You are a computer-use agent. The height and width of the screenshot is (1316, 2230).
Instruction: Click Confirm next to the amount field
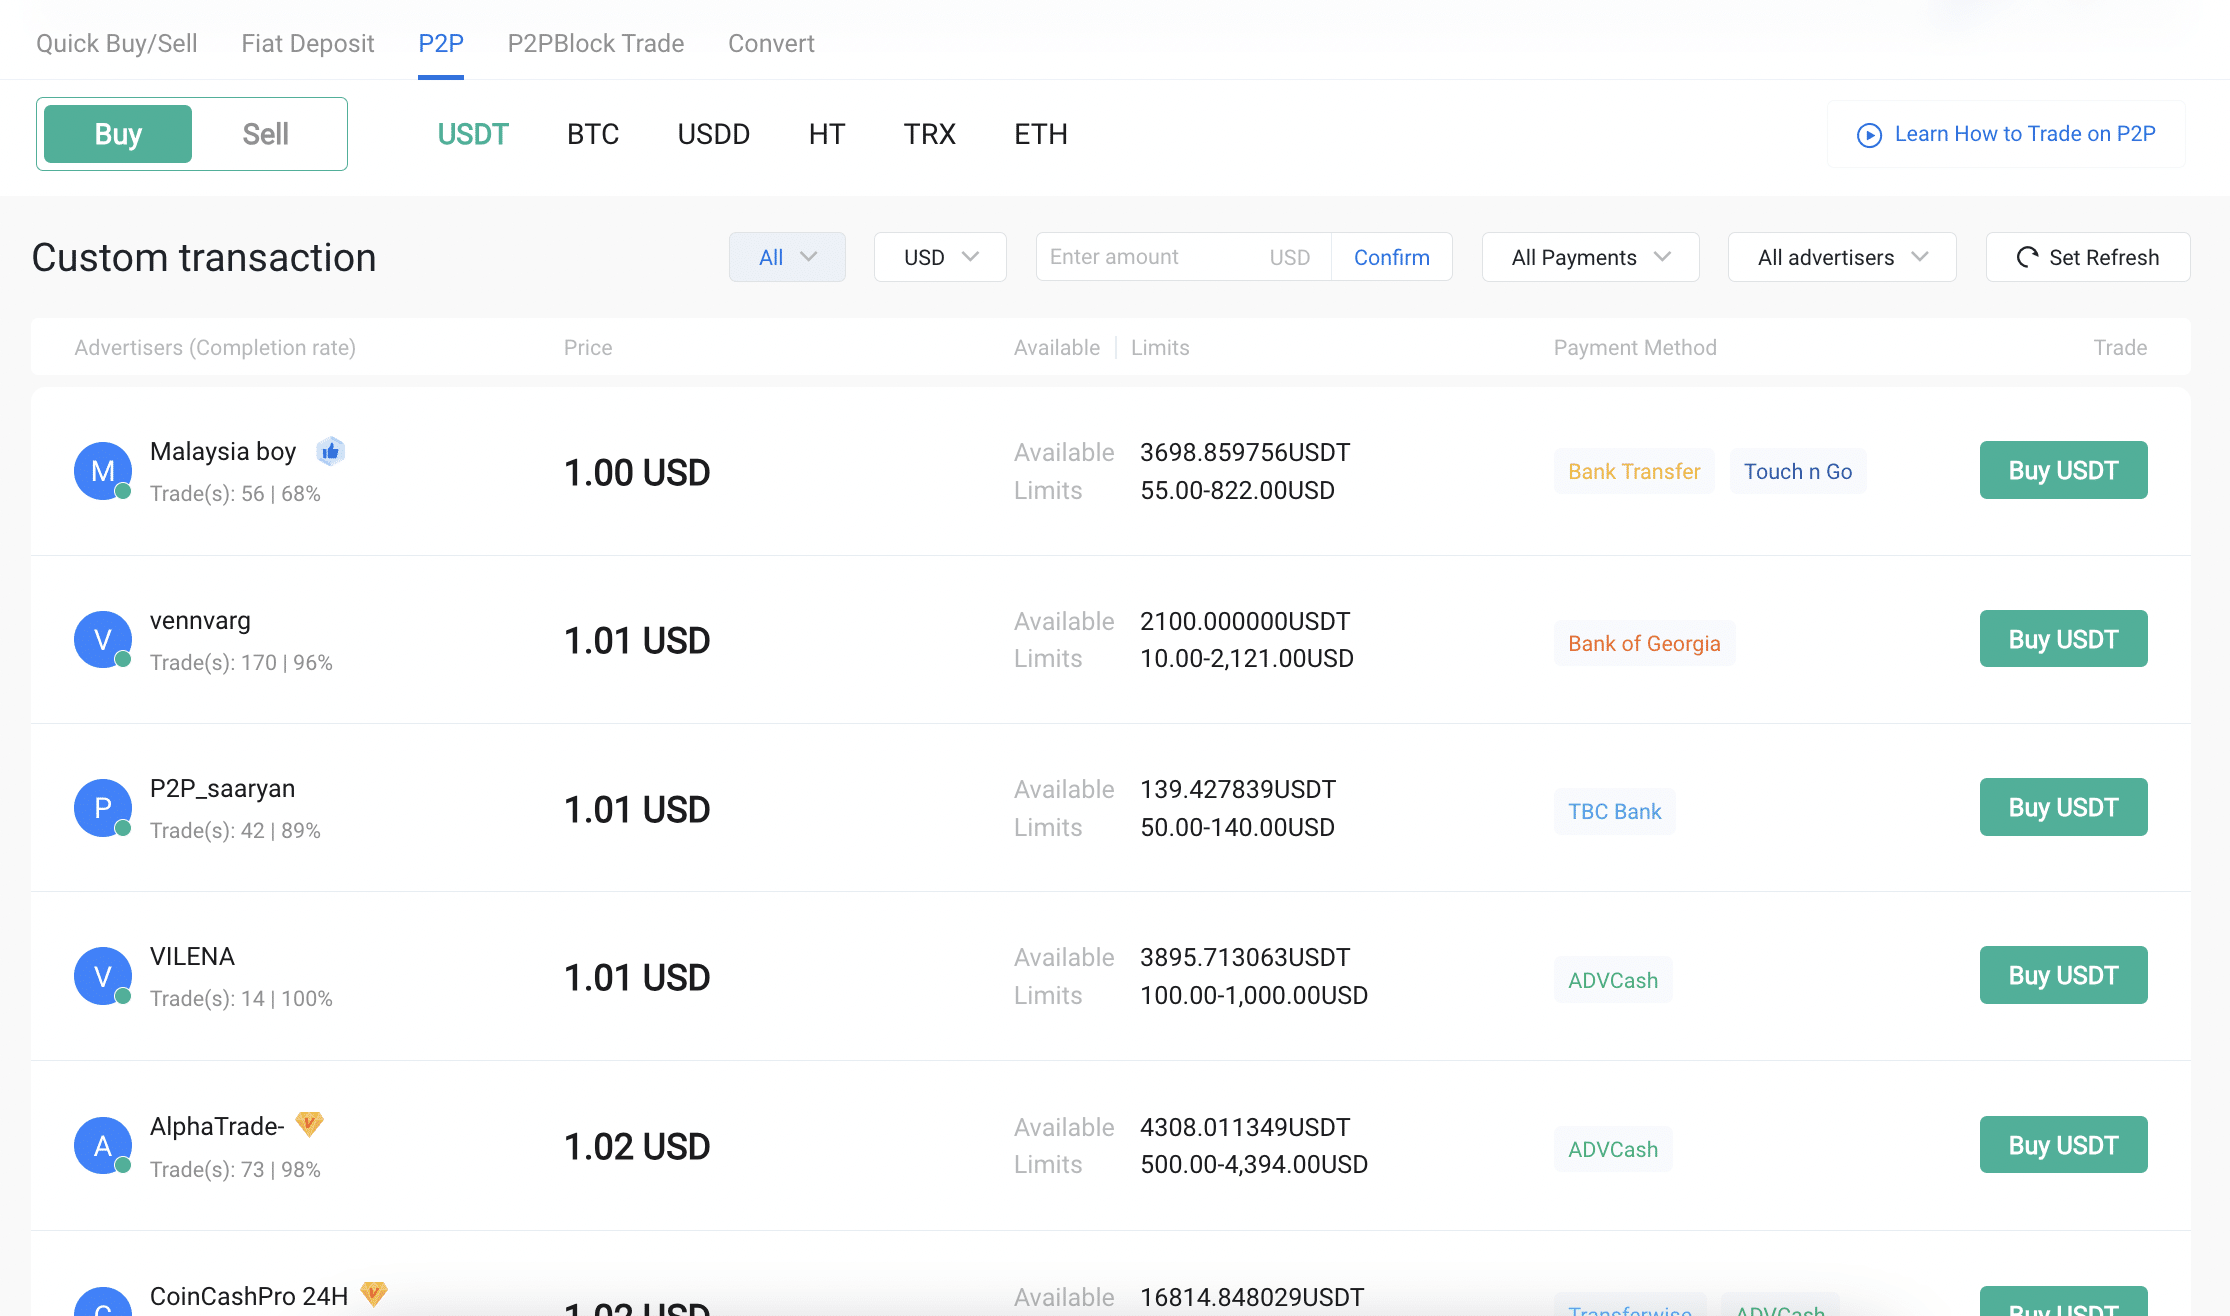point(1392,257)
